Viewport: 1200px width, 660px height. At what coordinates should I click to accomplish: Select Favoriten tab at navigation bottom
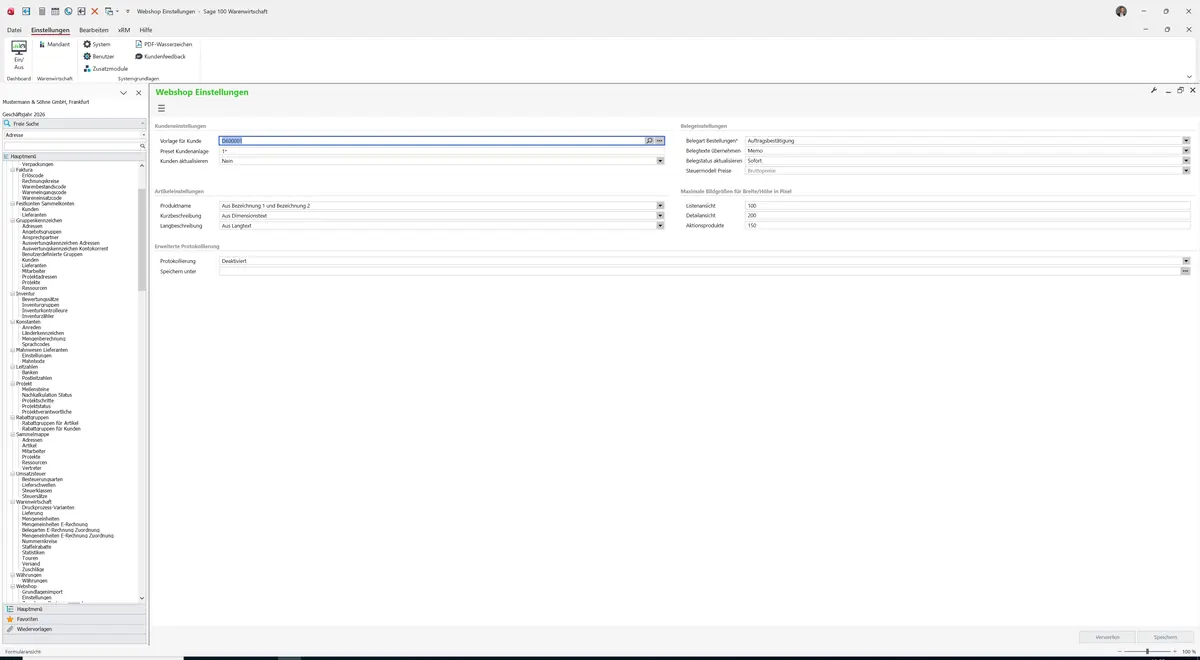[74, 619]
